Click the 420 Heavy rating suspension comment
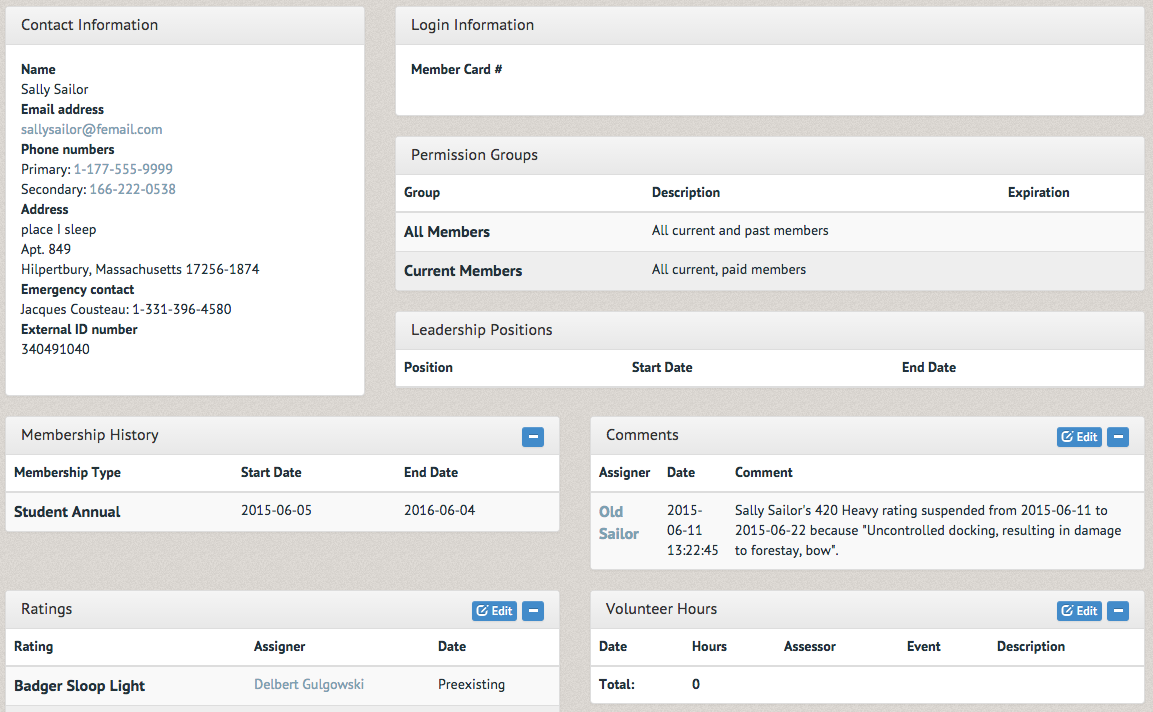 (928, 530)
